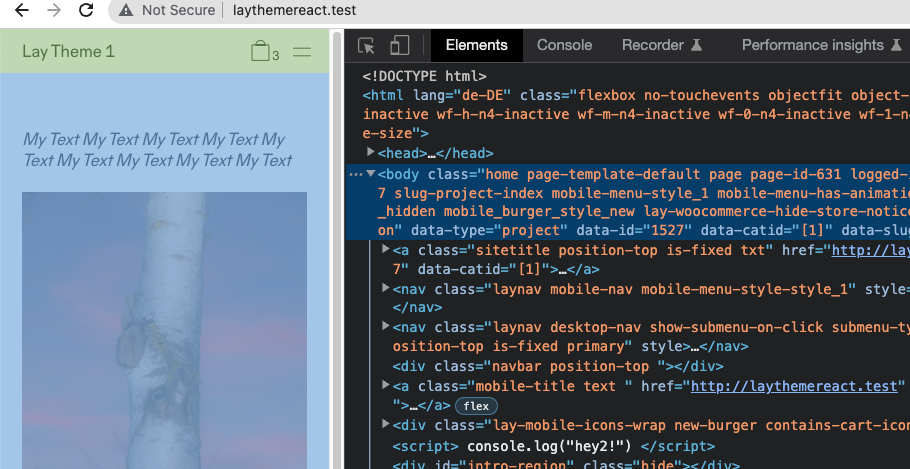Reload the page with refresh icon
The width and height of the screenshot is (910, 469).
[x=87, y=11]
